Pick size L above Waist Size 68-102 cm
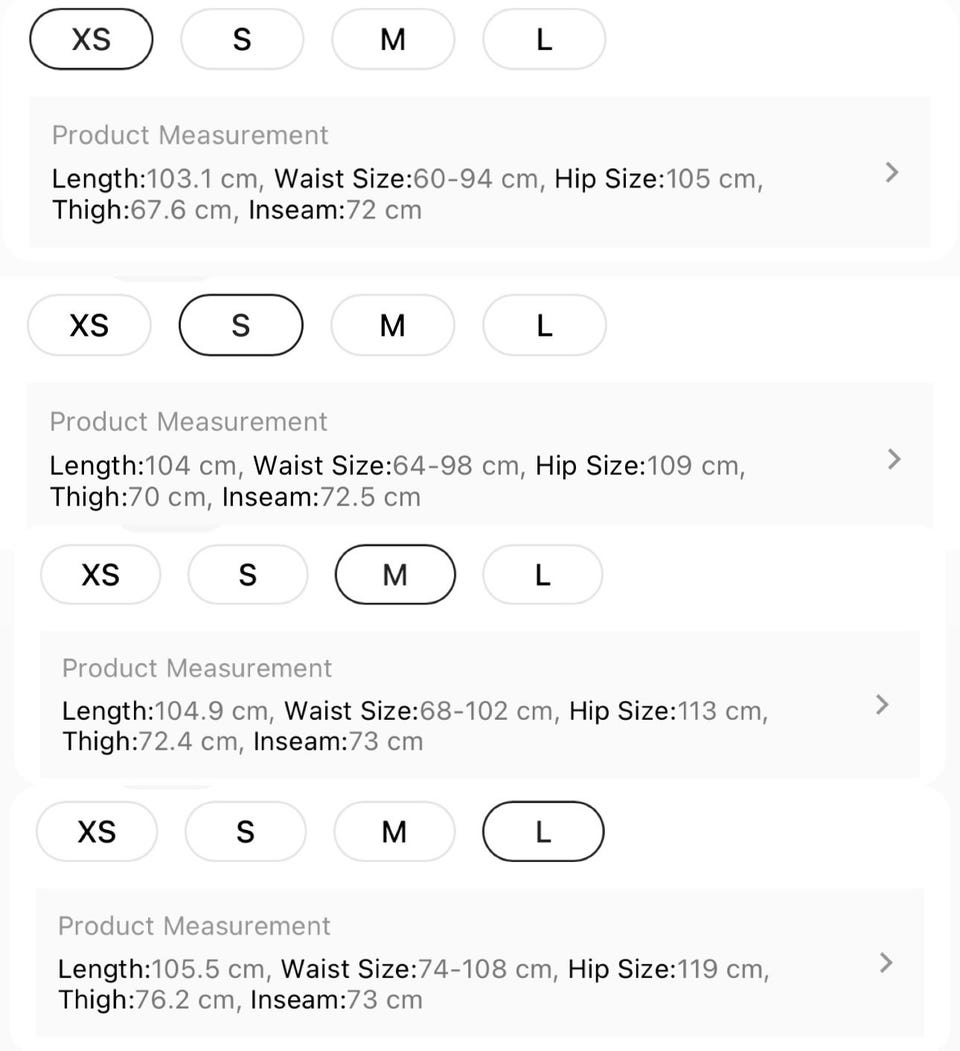This screenshot has height=1051, width=960. [x=542, y=575]
